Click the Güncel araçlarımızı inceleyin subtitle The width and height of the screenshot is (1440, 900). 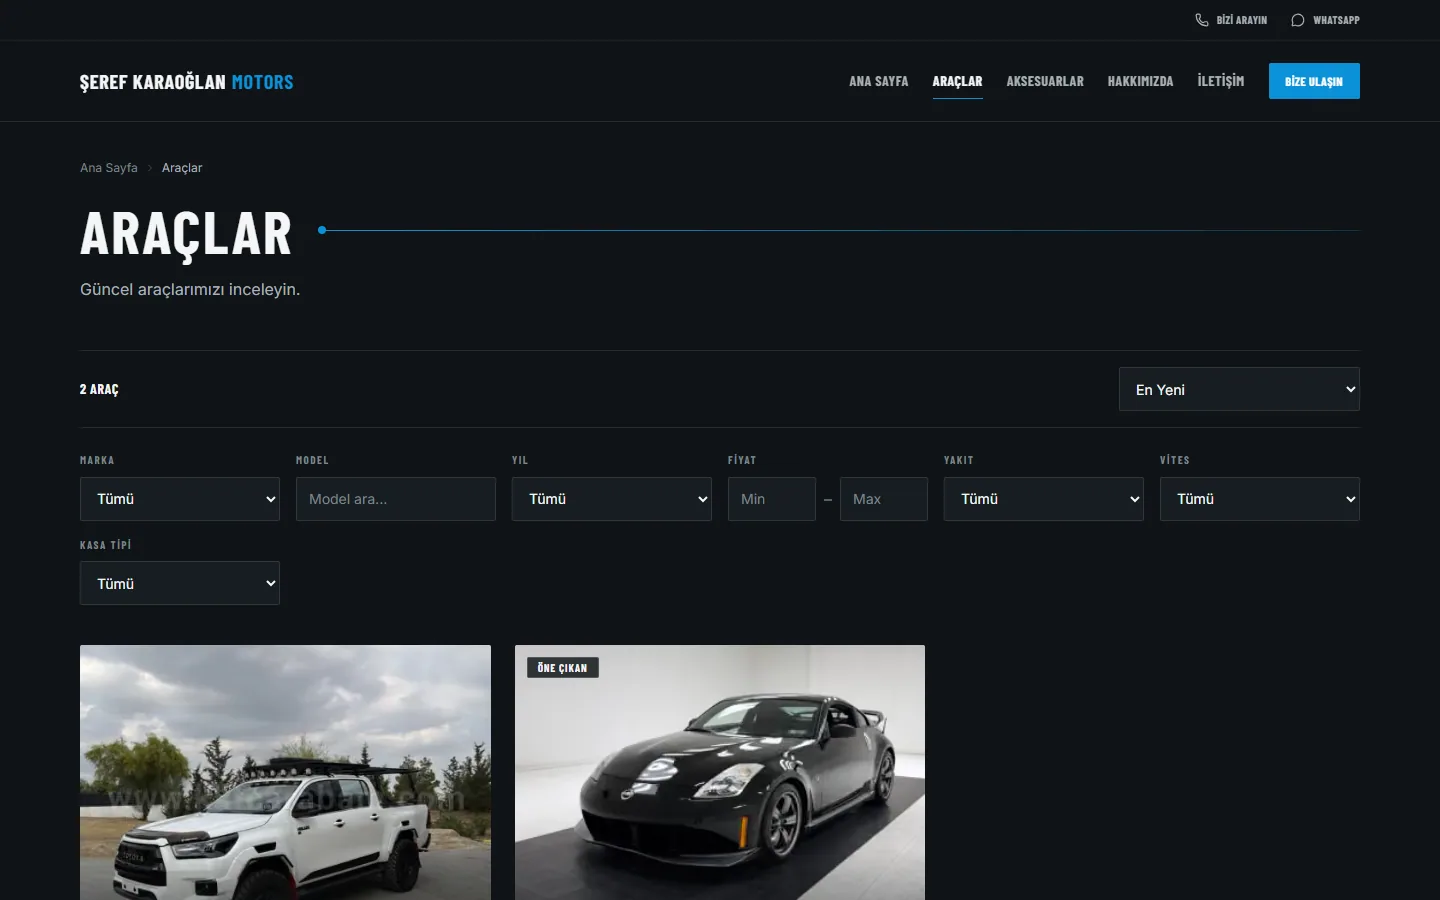coord(190,289)
